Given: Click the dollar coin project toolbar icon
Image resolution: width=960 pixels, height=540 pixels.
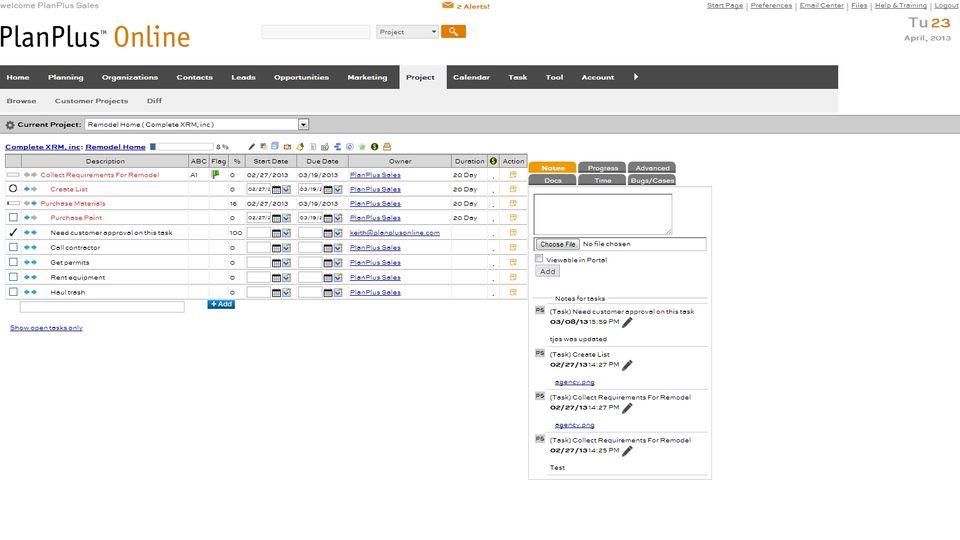Looking at the screenshot, I should (374, 147).
